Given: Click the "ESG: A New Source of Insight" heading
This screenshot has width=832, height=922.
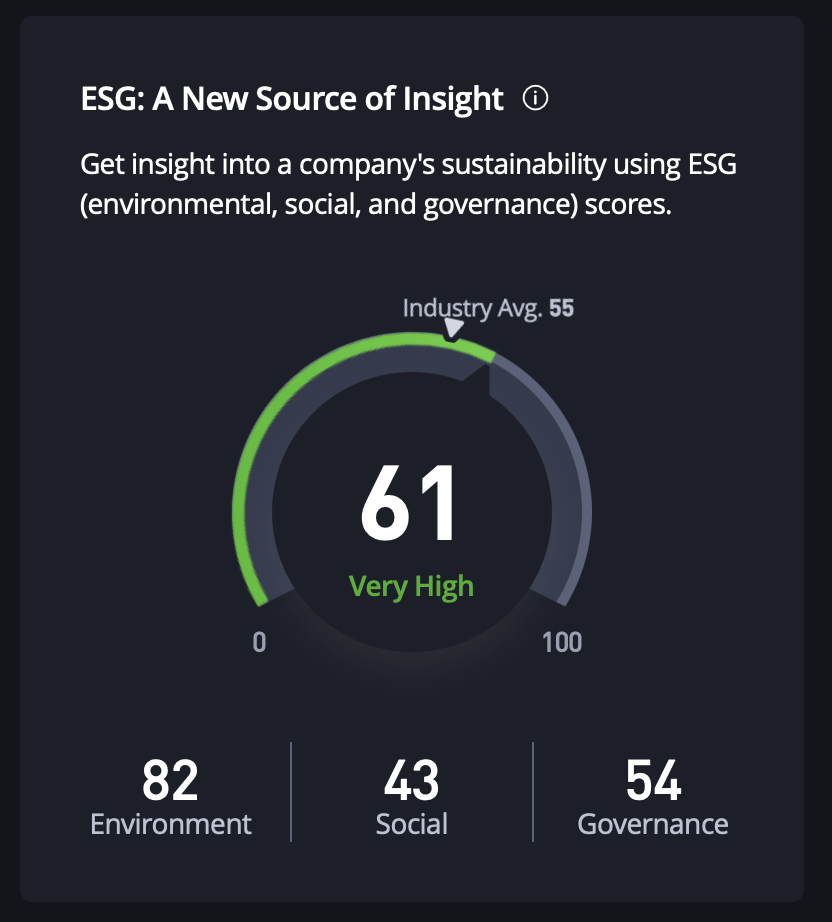Looking at the screenshot, I should [292, 99].
